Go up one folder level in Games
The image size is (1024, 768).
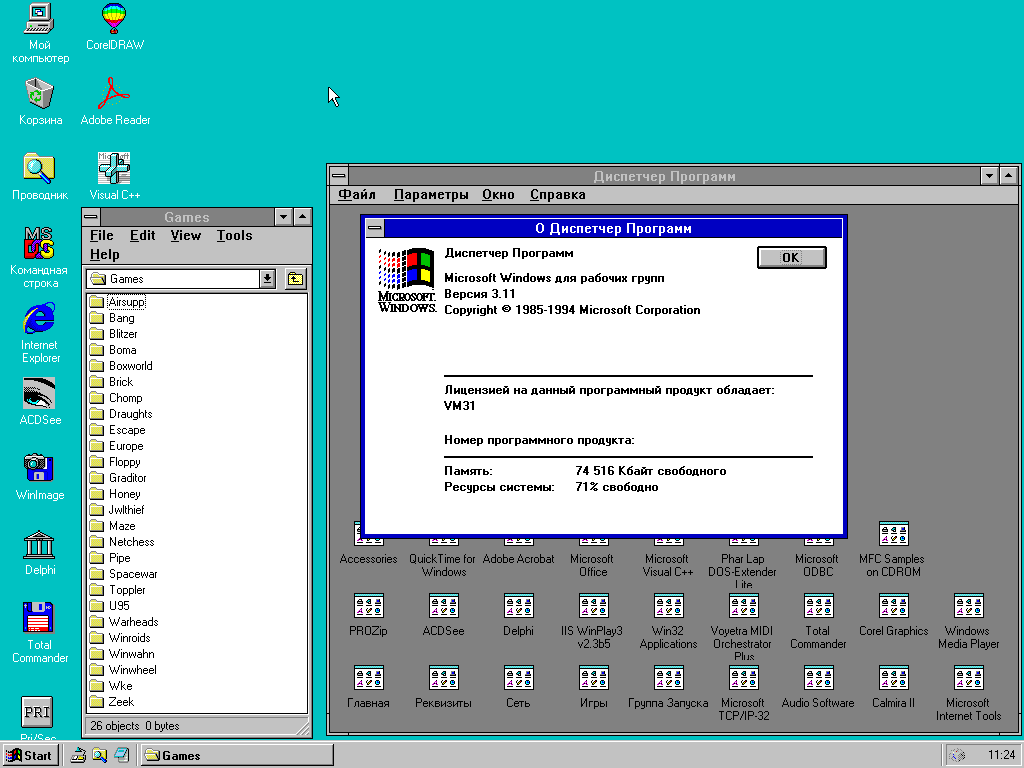[x=296, y=279]
